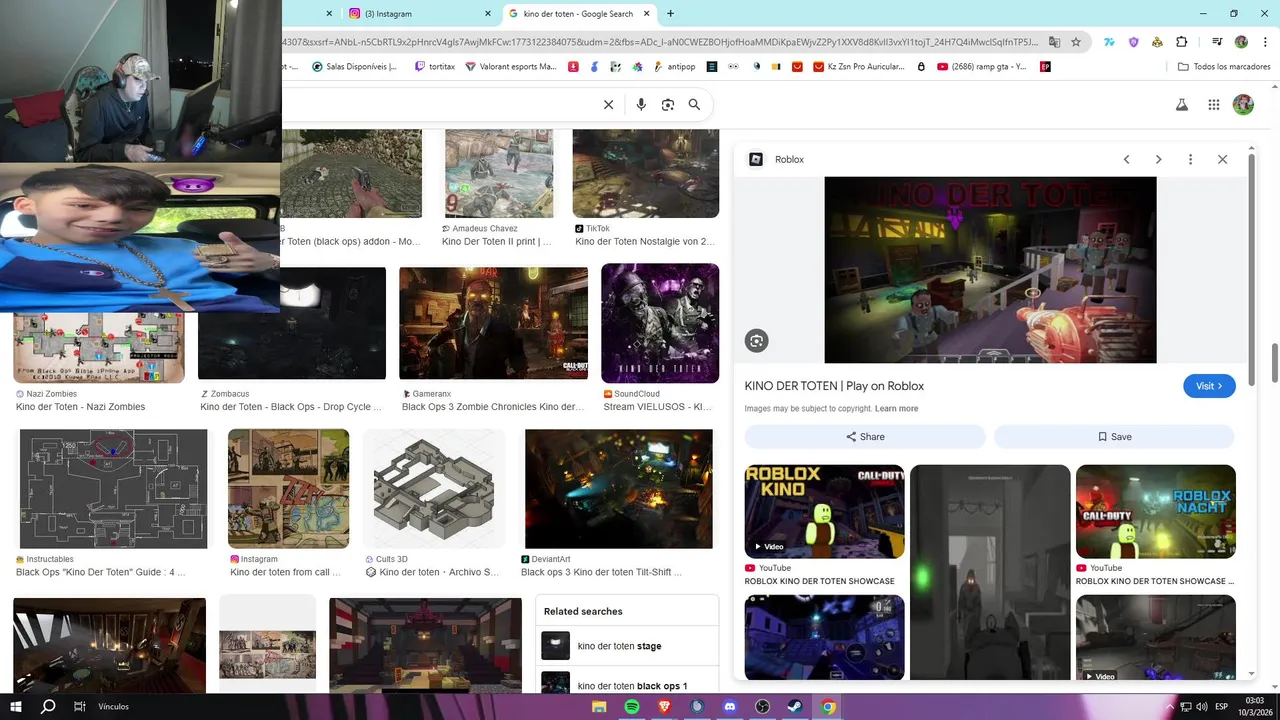Open the antipop bookmark

(x=674, y=67)
